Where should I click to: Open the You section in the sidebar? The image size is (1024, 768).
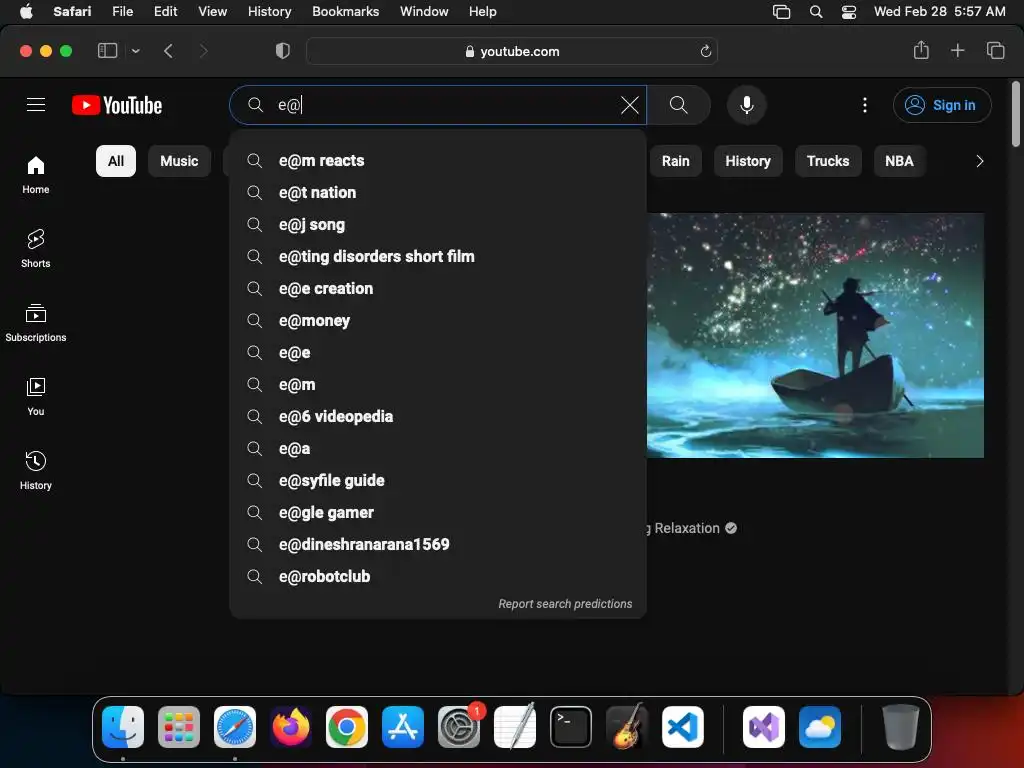click(x=36, y=396)
